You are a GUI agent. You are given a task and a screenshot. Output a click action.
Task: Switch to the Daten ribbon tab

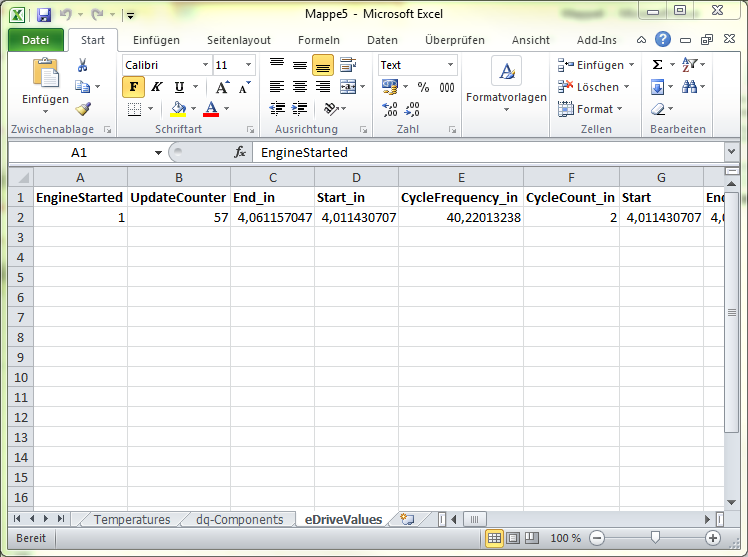click(382, 40)
